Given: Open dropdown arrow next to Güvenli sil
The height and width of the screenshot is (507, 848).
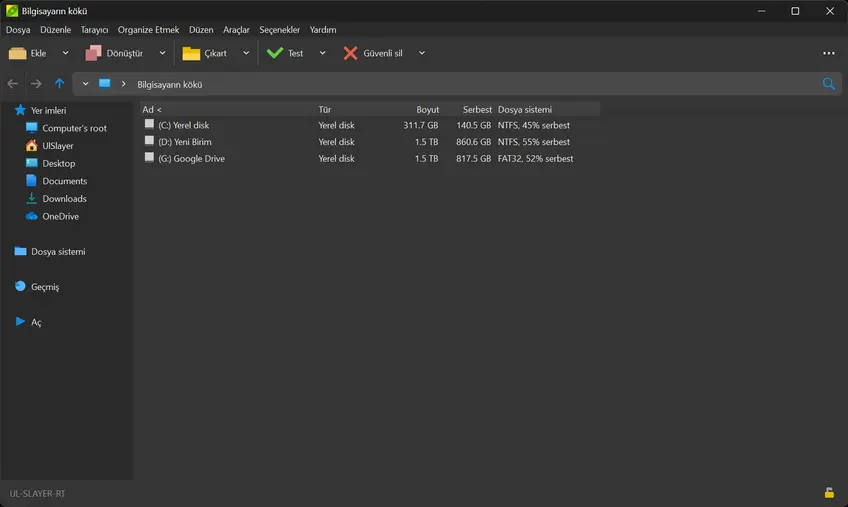Looking at the screenshot, I should (422, 53).
